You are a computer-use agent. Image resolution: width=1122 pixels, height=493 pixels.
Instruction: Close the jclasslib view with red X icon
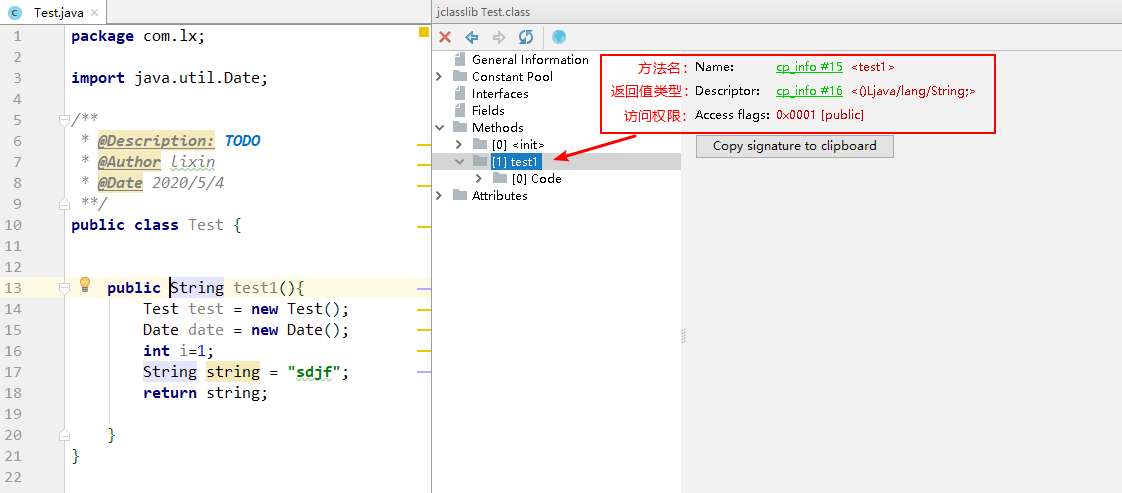coord(445,37)
